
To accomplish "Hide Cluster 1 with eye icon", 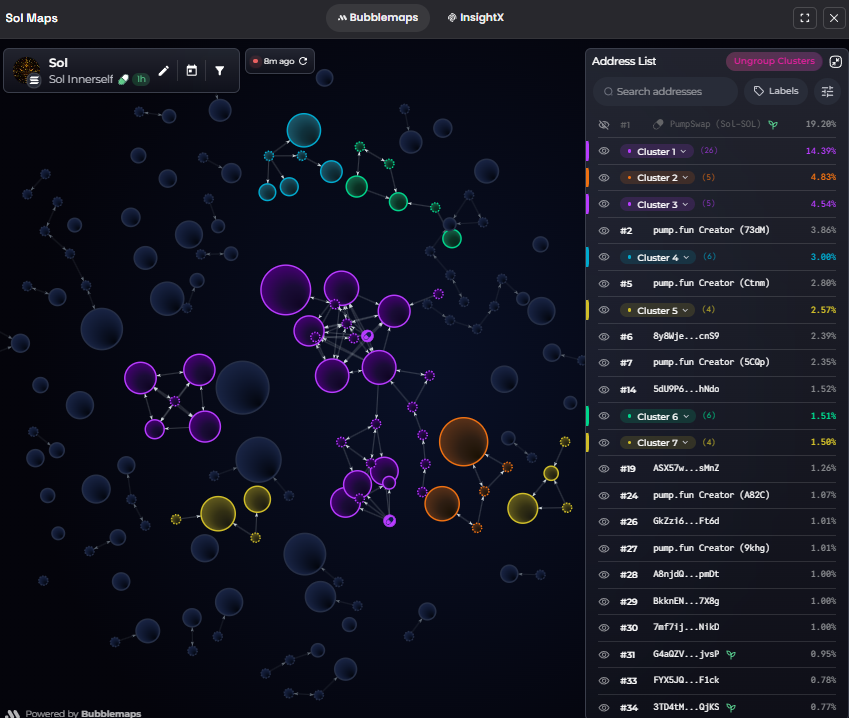I will pos(604,151).
